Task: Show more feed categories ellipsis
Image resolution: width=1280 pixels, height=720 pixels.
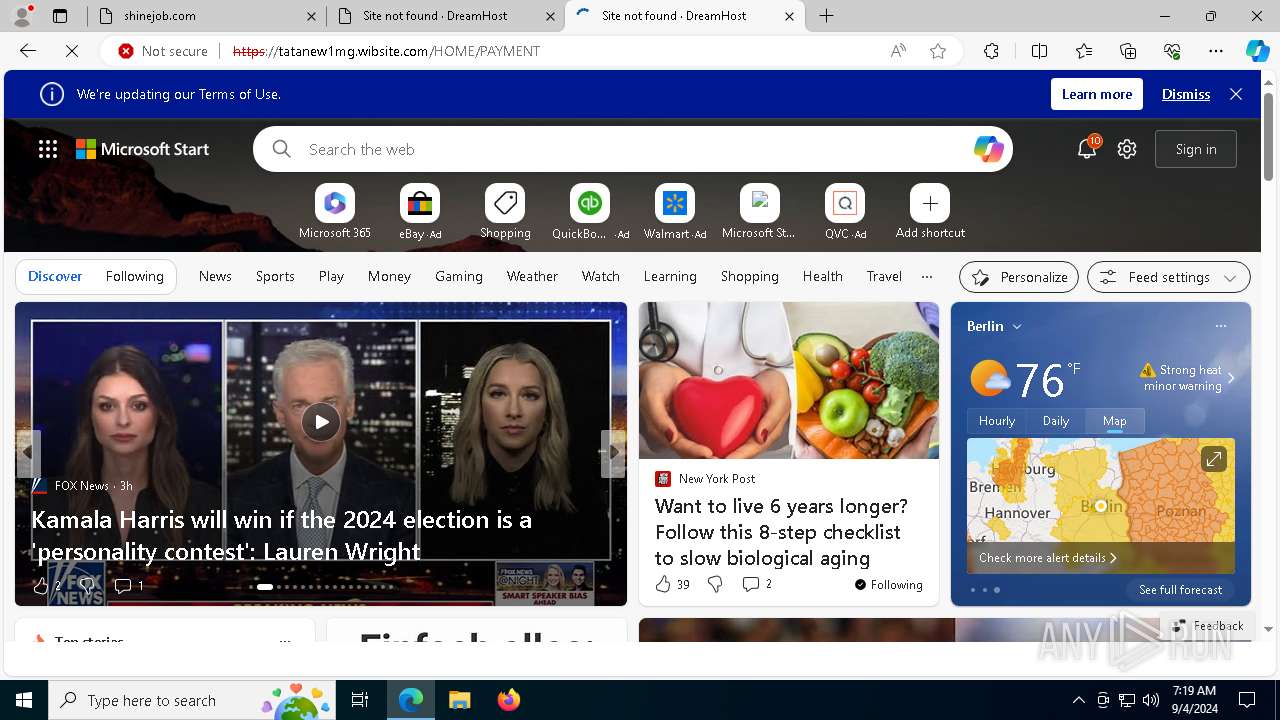Action: tap(926, 276)
